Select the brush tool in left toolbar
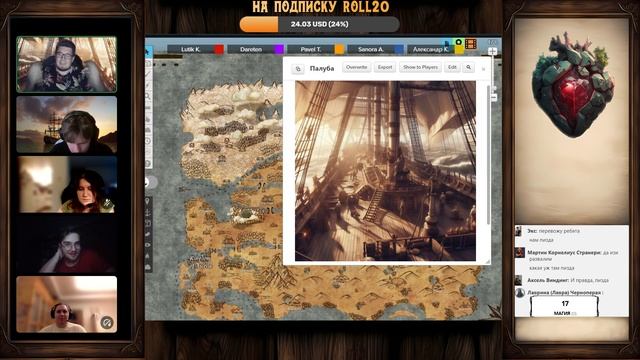This screenshot has width=640, height=360. click(148, 85)
